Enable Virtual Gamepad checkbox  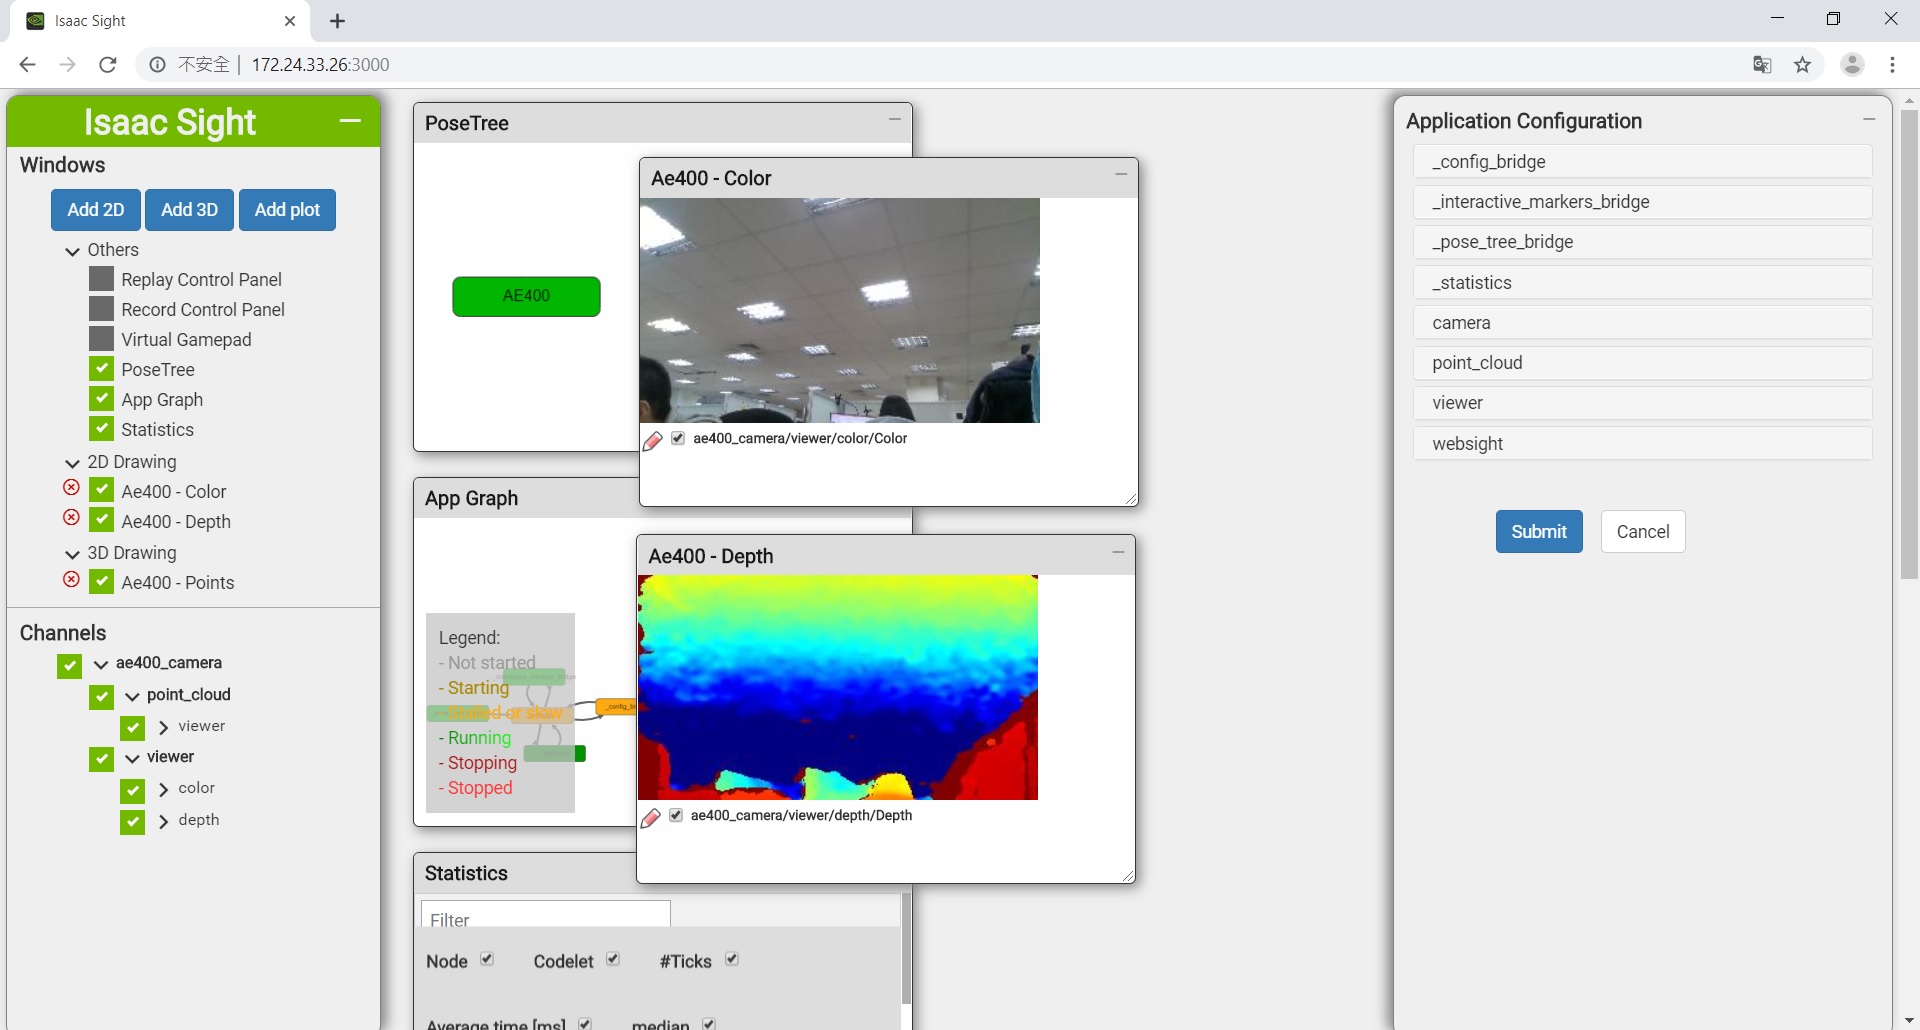tap(101, 338)
